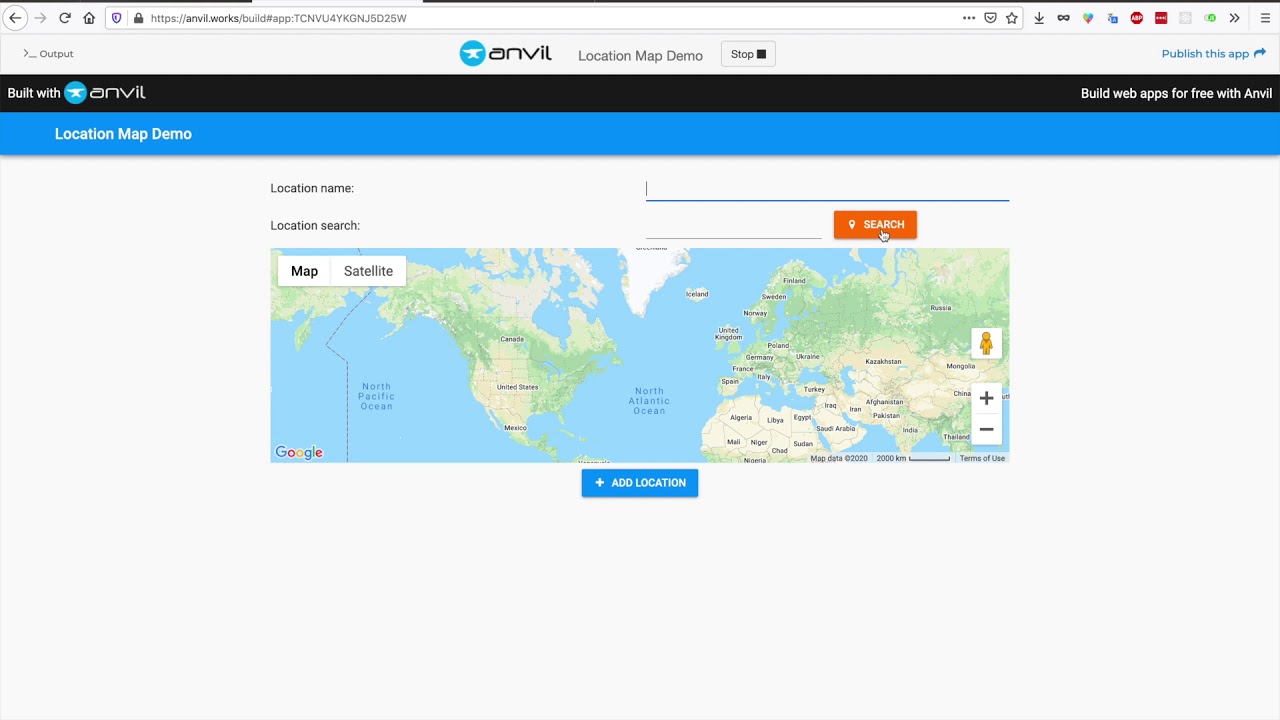
Task: Pick up the Street View pegman icon
Action: pyautogui.click(x=986, y=344)
